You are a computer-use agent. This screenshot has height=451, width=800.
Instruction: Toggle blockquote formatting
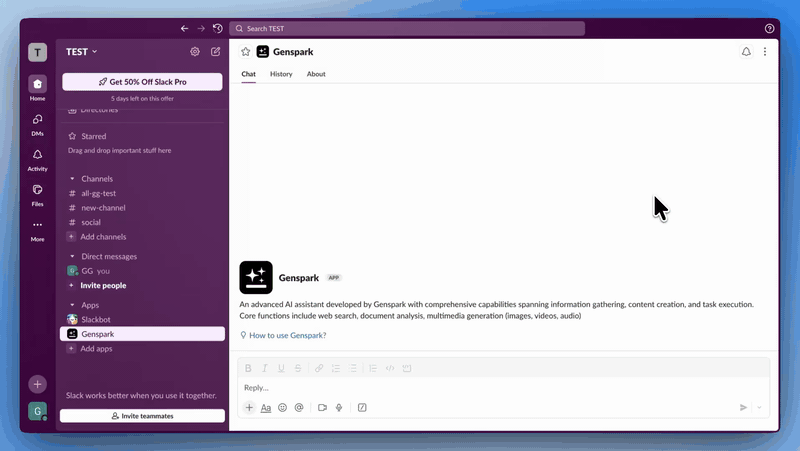coord(373,368)
